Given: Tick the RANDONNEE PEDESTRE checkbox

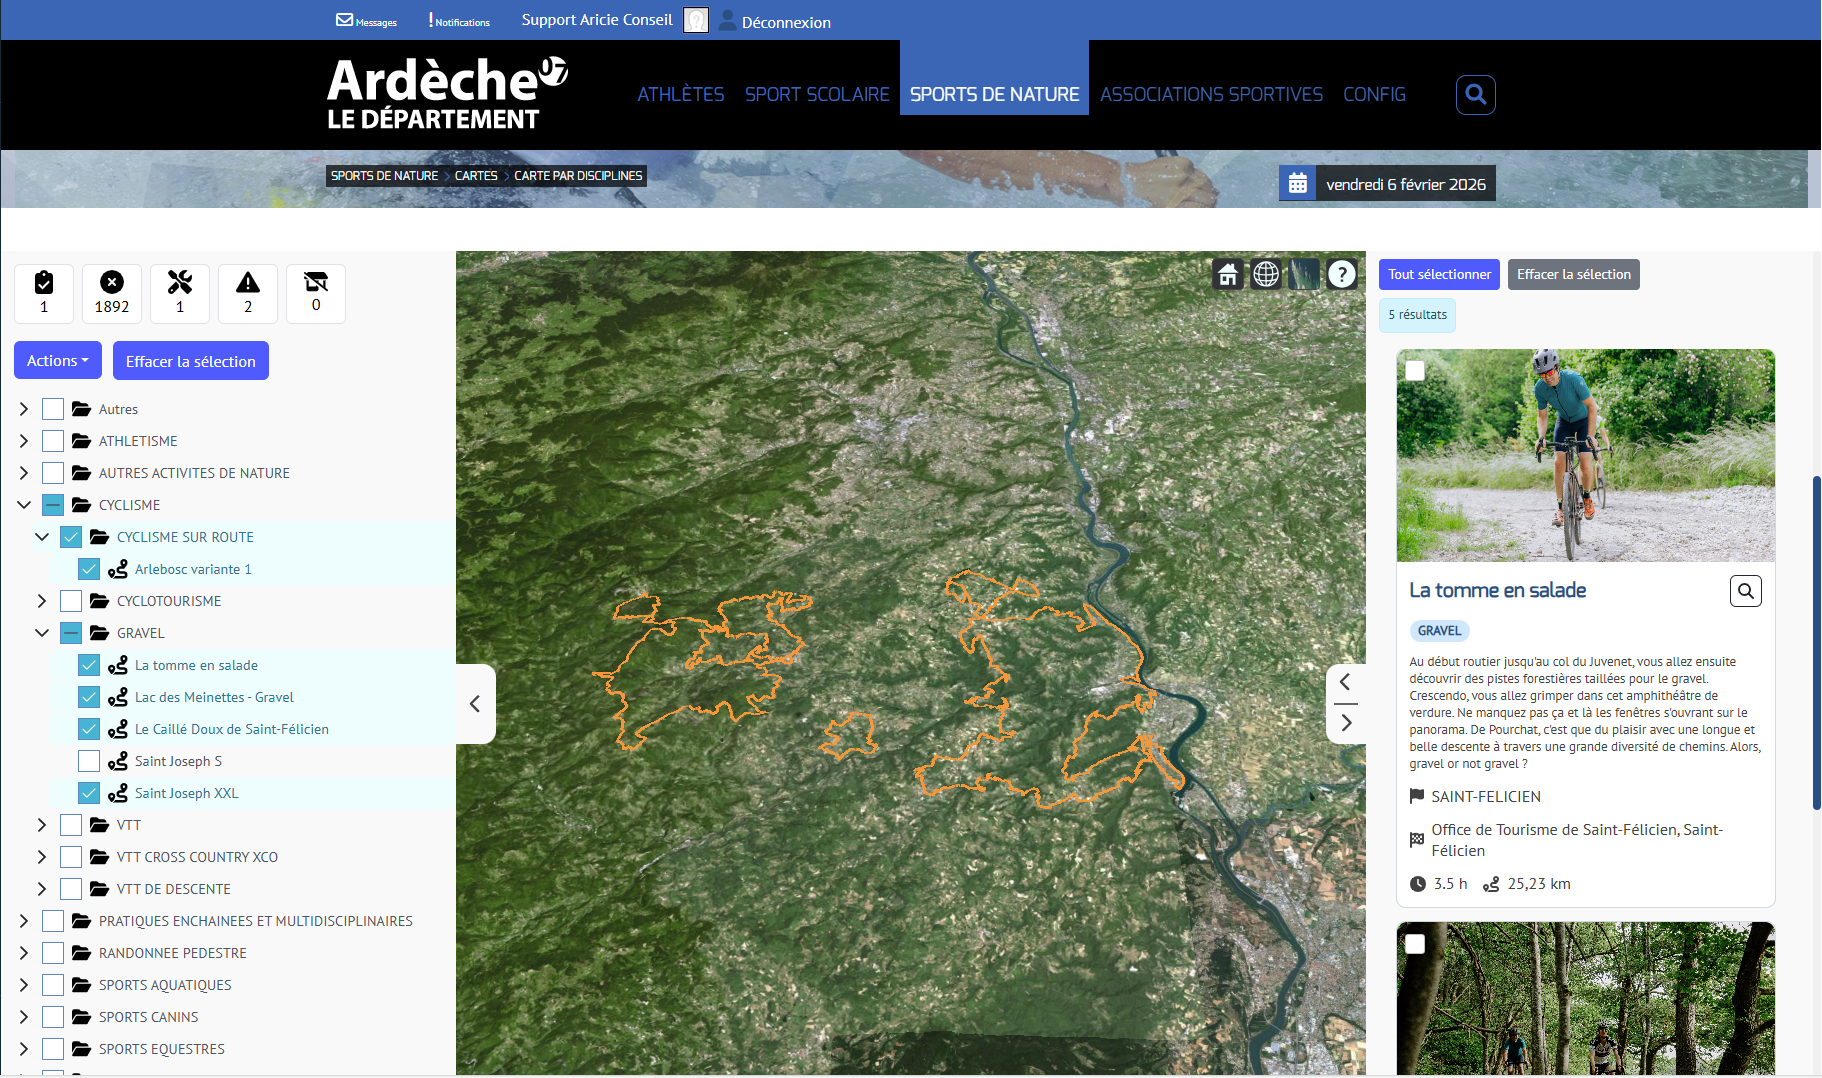Looking at the screenshot, I should [x=53, y=953].
